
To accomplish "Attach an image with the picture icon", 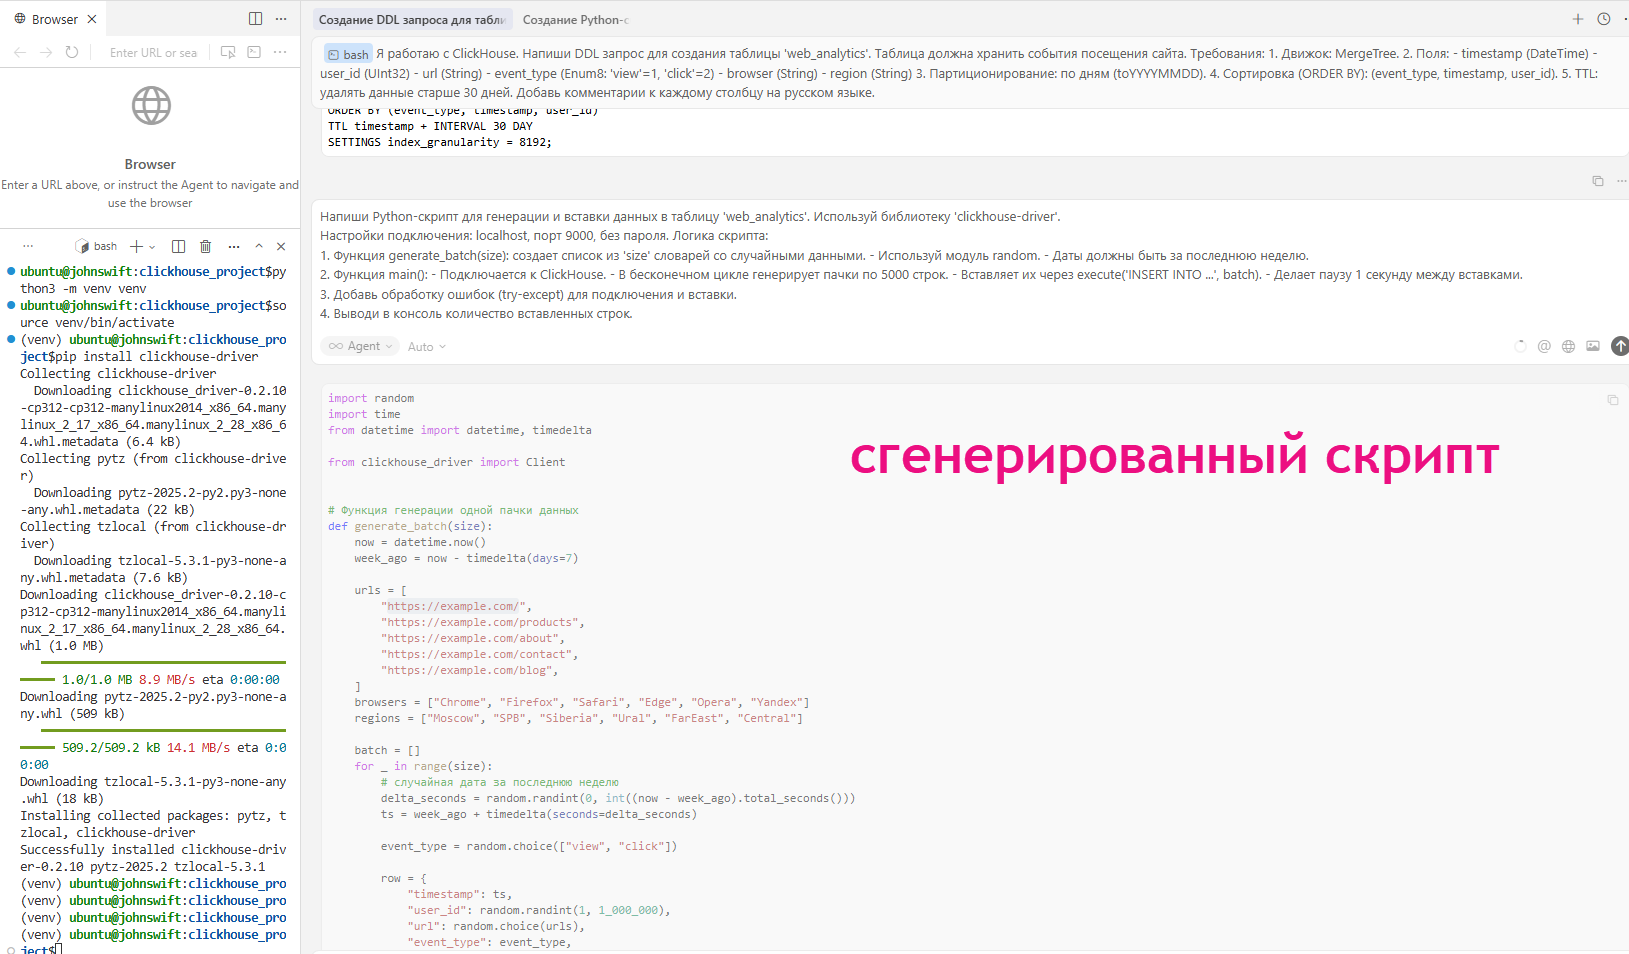I will [1592, 346].
